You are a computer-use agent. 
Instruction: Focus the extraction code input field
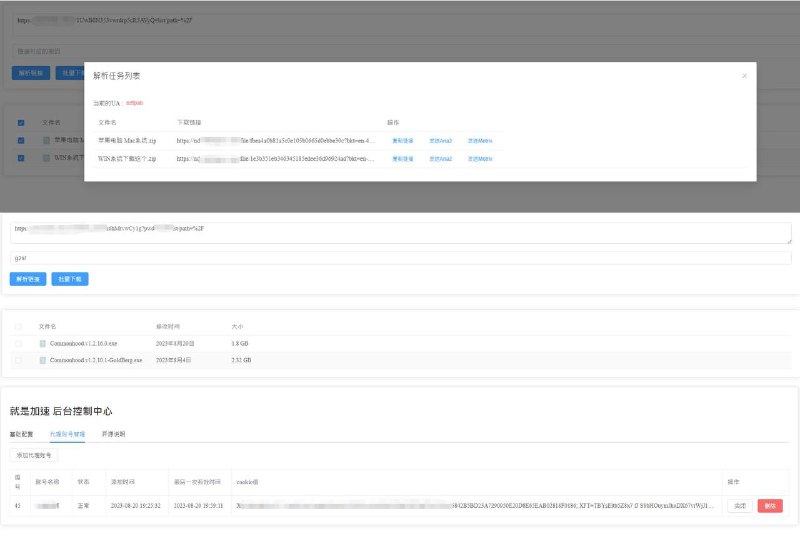pyautogui.click(x=400, y=258)
